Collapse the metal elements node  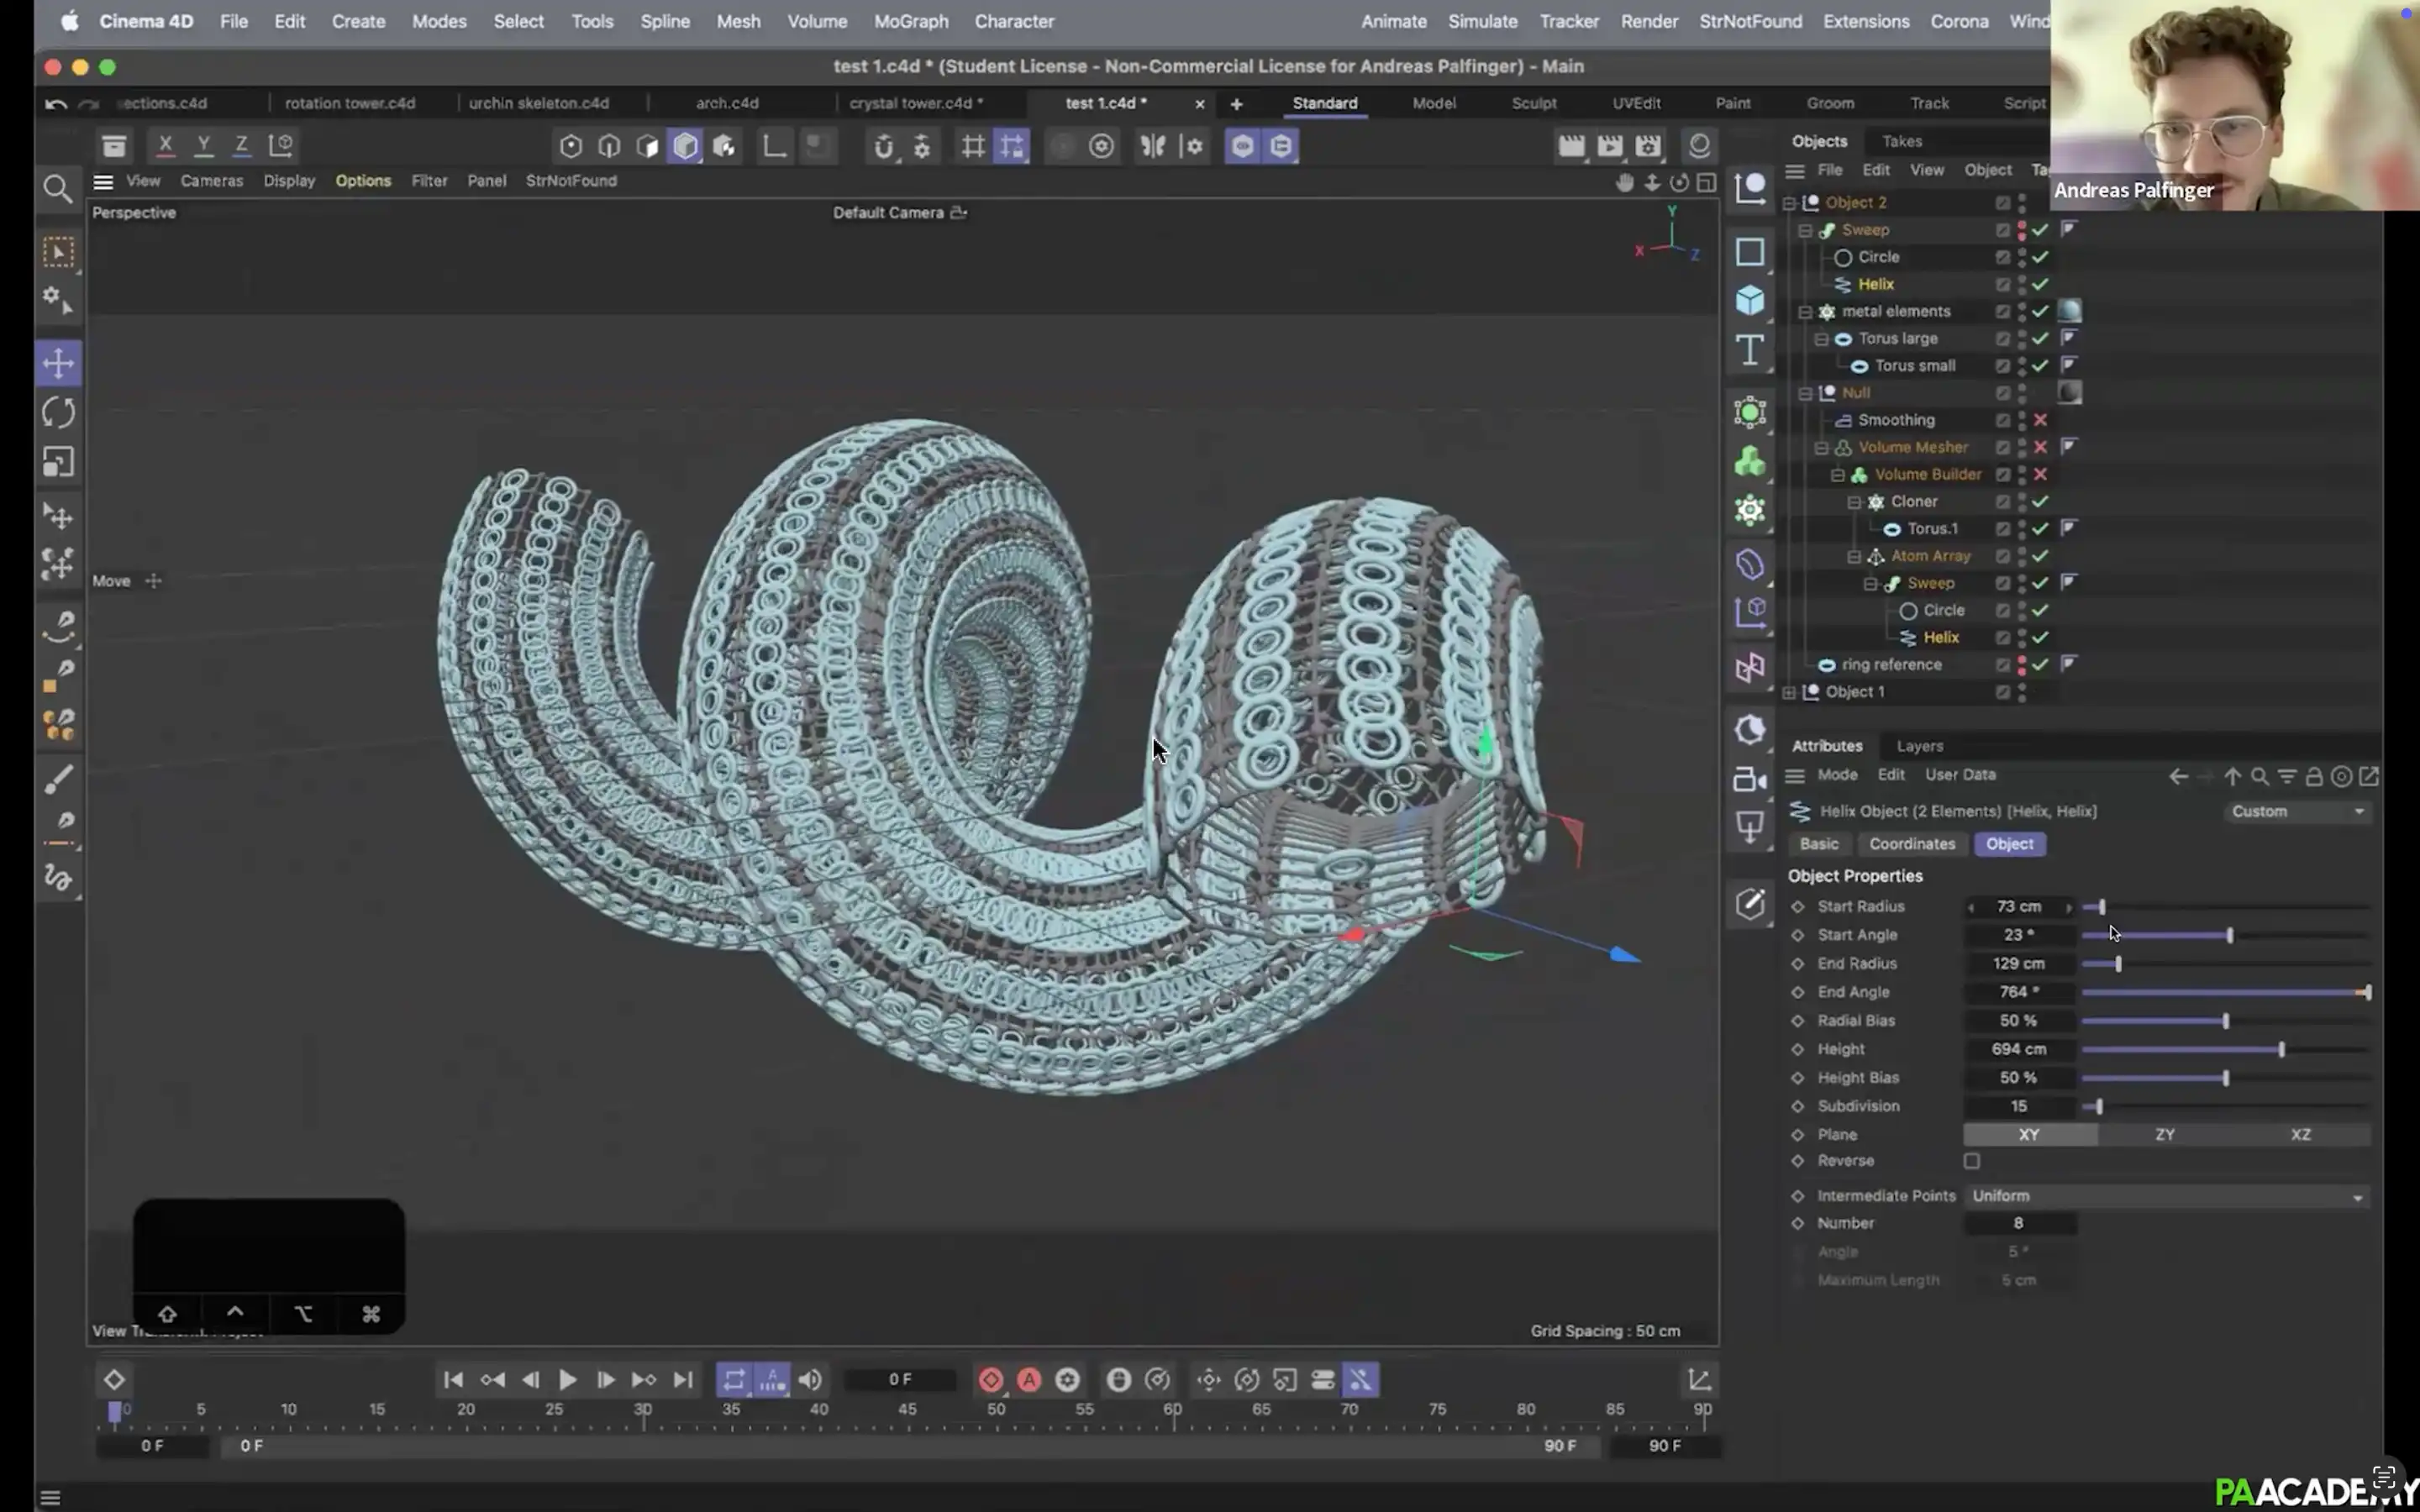pos(1806,312)
